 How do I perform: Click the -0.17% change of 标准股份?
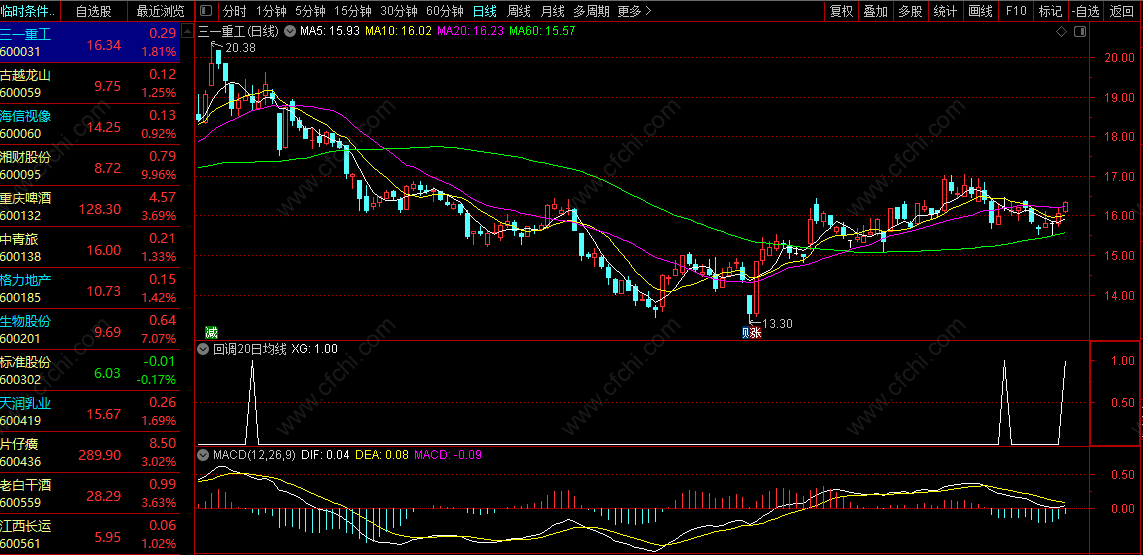tap(156, 379)
